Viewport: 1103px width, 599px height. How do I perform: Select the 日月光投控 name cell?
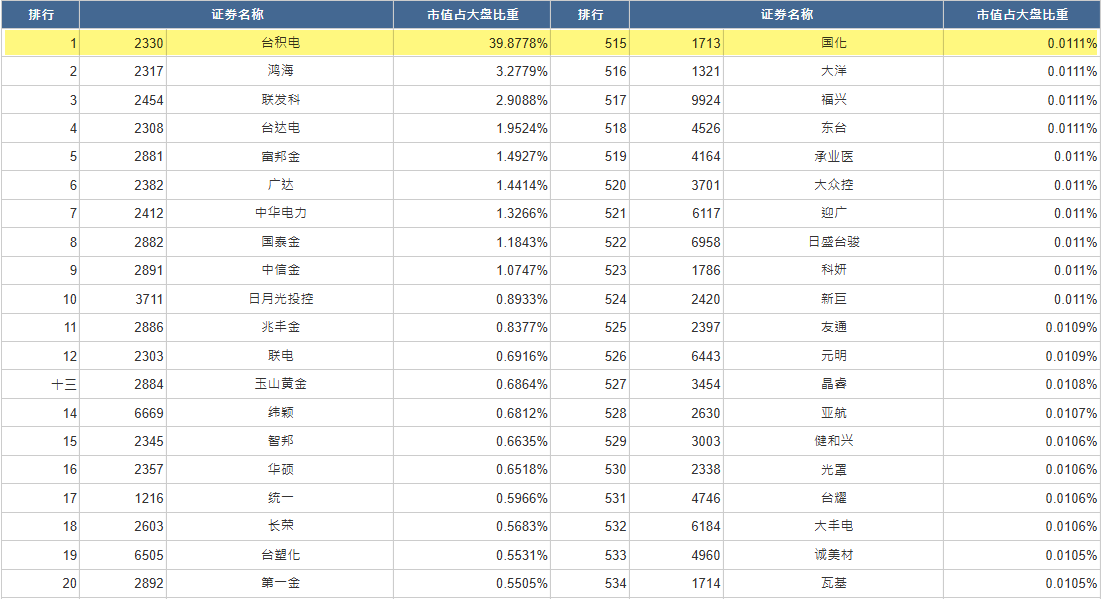click(280, 299)
